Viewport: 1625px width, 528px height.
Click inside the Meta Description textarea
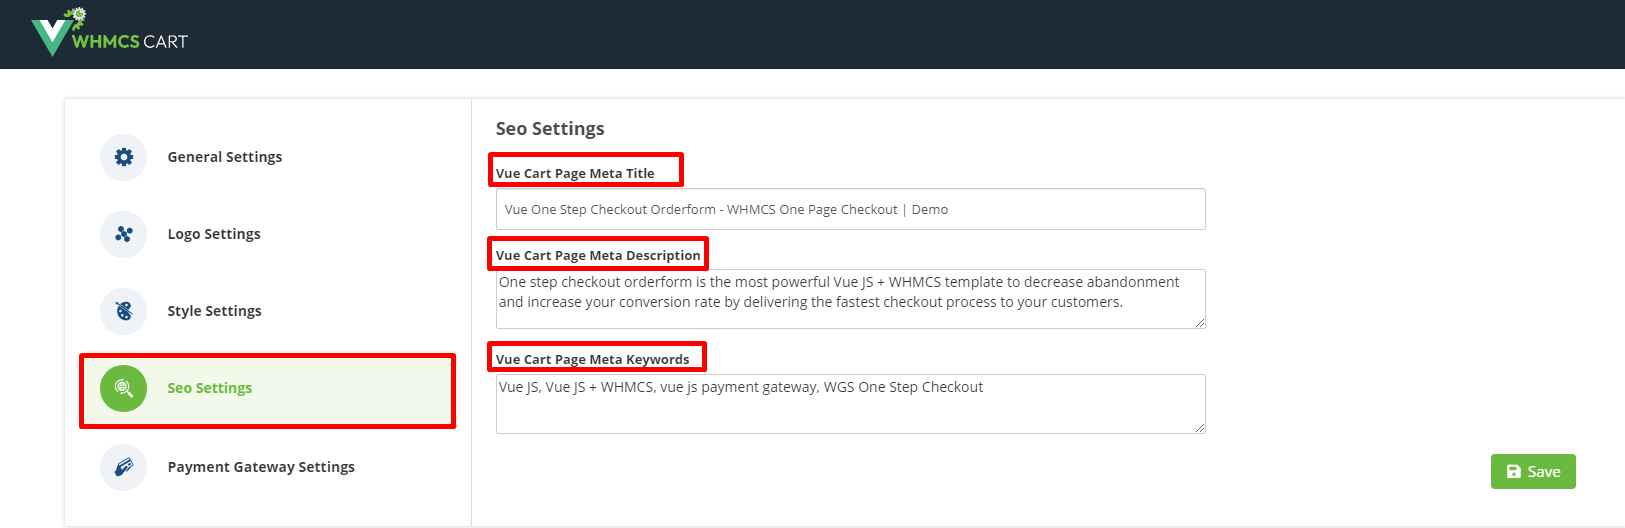[x=851, y=299]
